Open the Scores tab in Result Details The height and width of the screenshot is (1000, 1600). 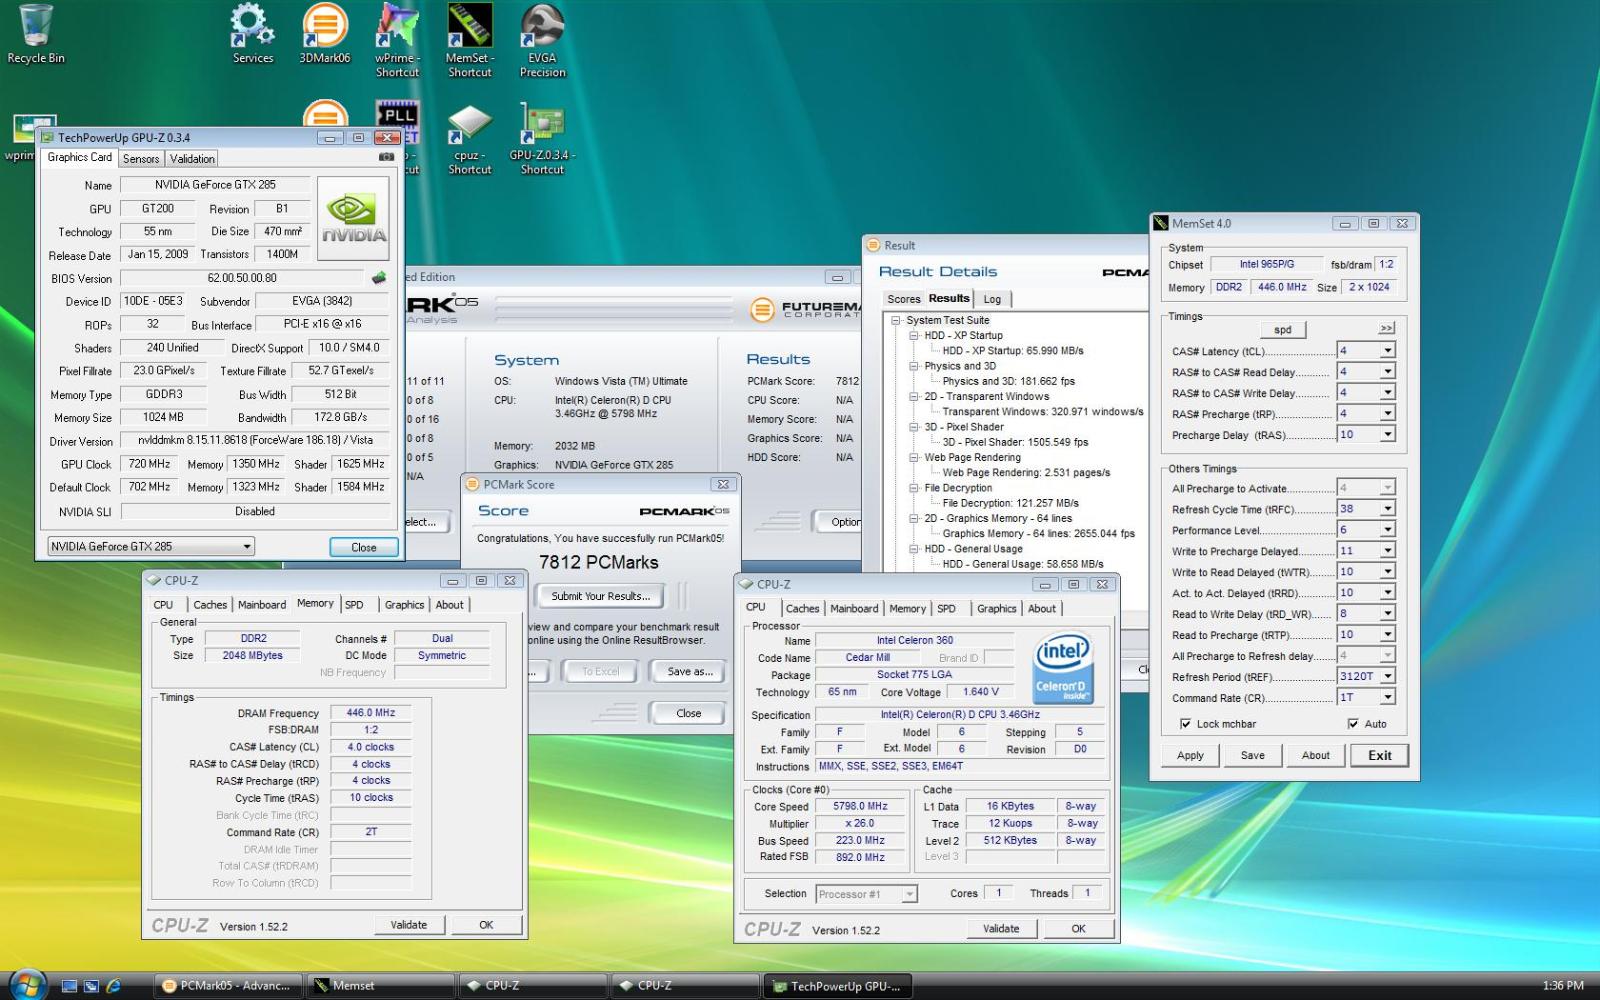coord(903,299)
